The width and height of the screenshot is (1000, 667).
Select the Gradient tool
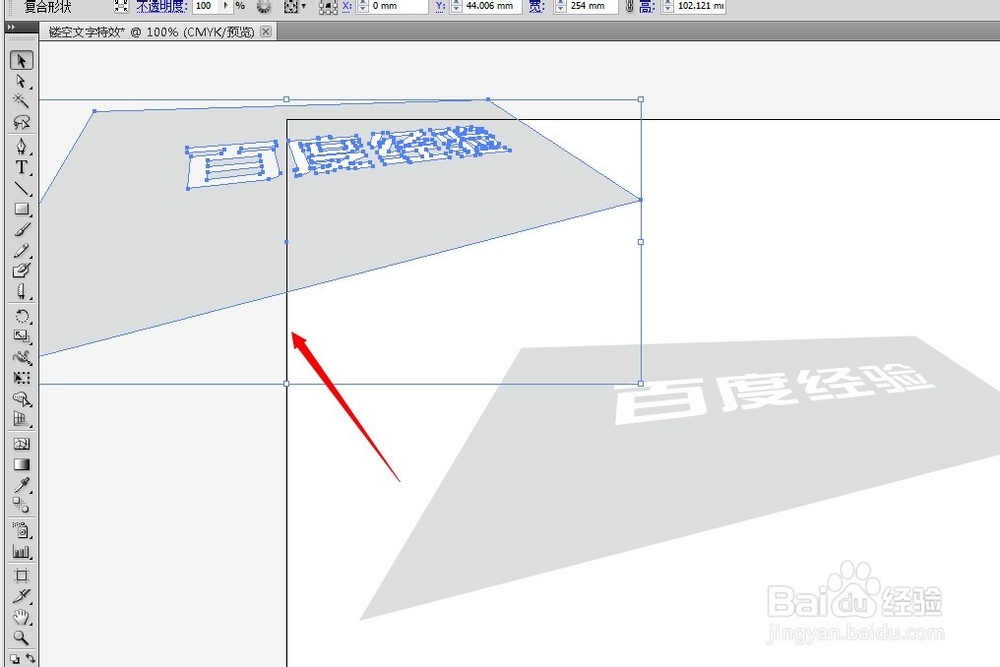tap(22, 464)
